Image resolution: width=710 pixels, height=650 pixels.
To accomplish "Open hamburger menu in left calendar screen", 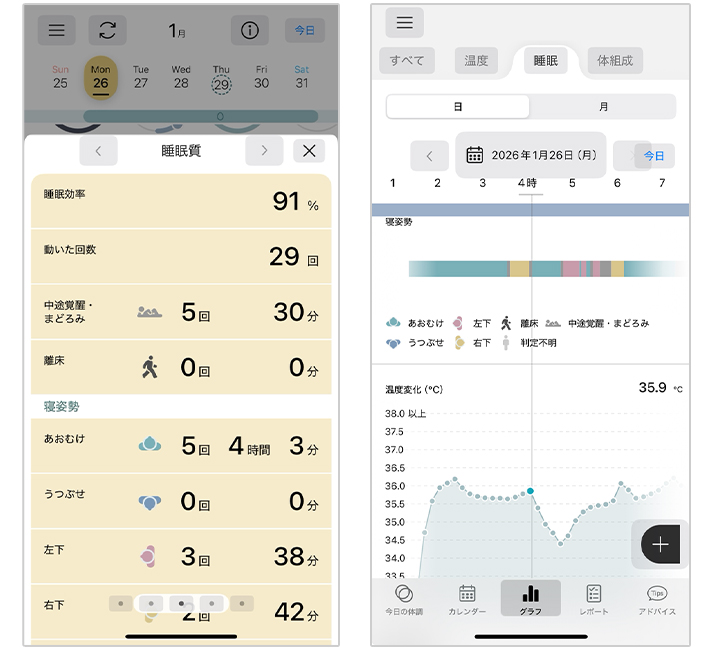I will [57, 30].
